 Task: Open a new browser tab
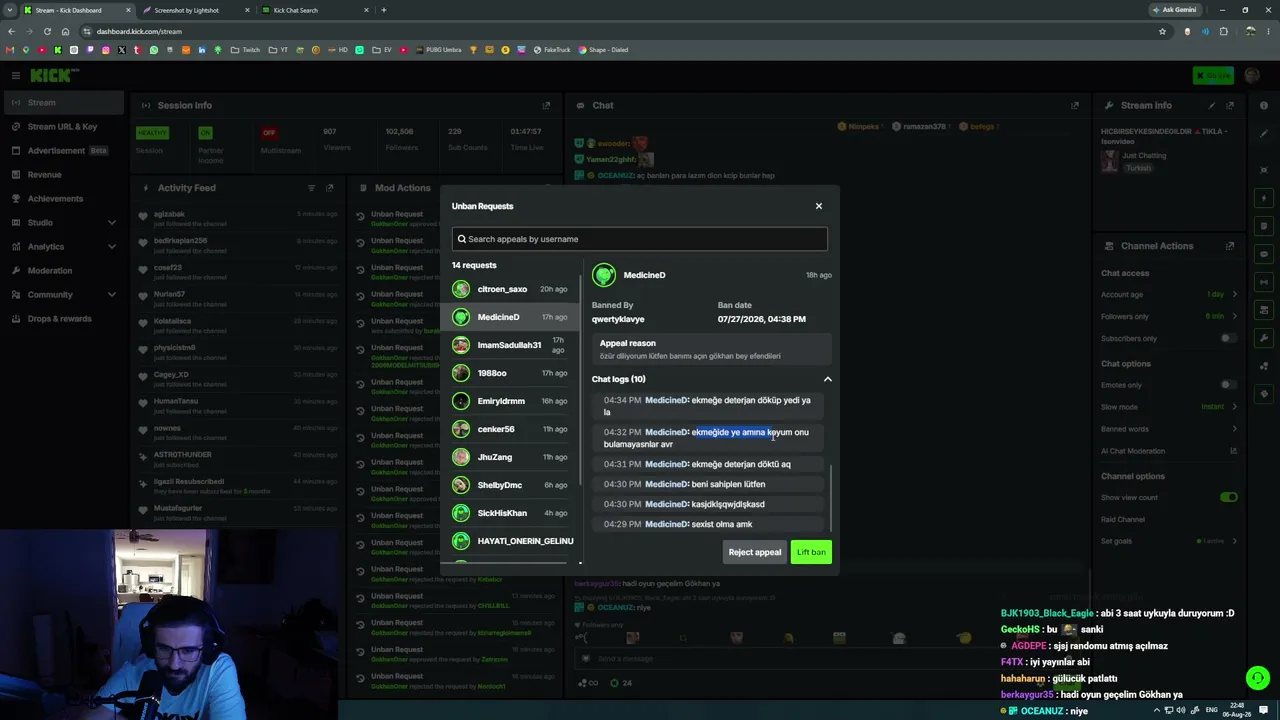pyautogui.click(x=384, y=10)
